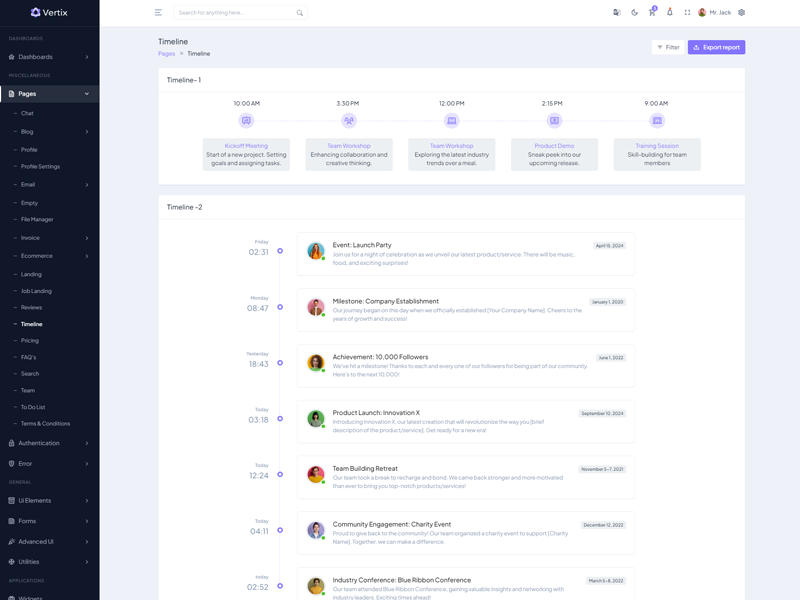Expand the Dashboards sidebar menu
This screenshot has width=800, height=600.
pyautogui.click(x=49, y=57)
